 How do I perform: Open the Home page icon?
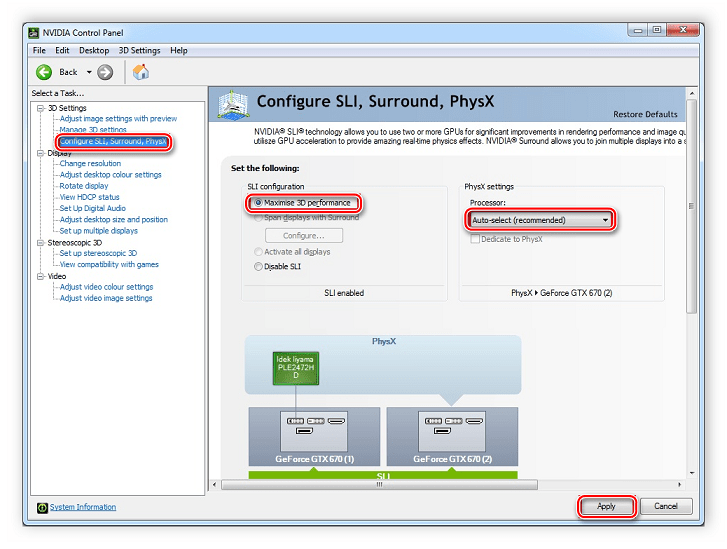pyautogui.click(x=141, y=72)
